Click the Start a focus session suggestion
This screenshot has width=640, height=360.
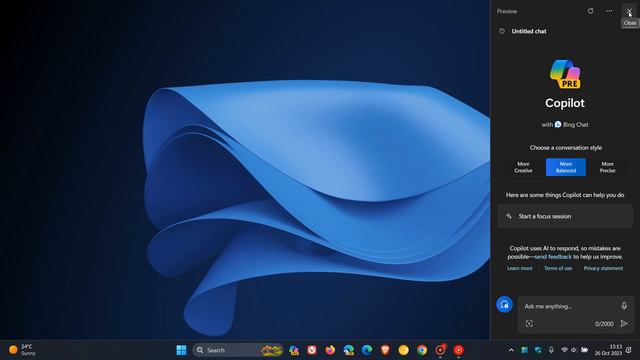click(x=565, y=216)
